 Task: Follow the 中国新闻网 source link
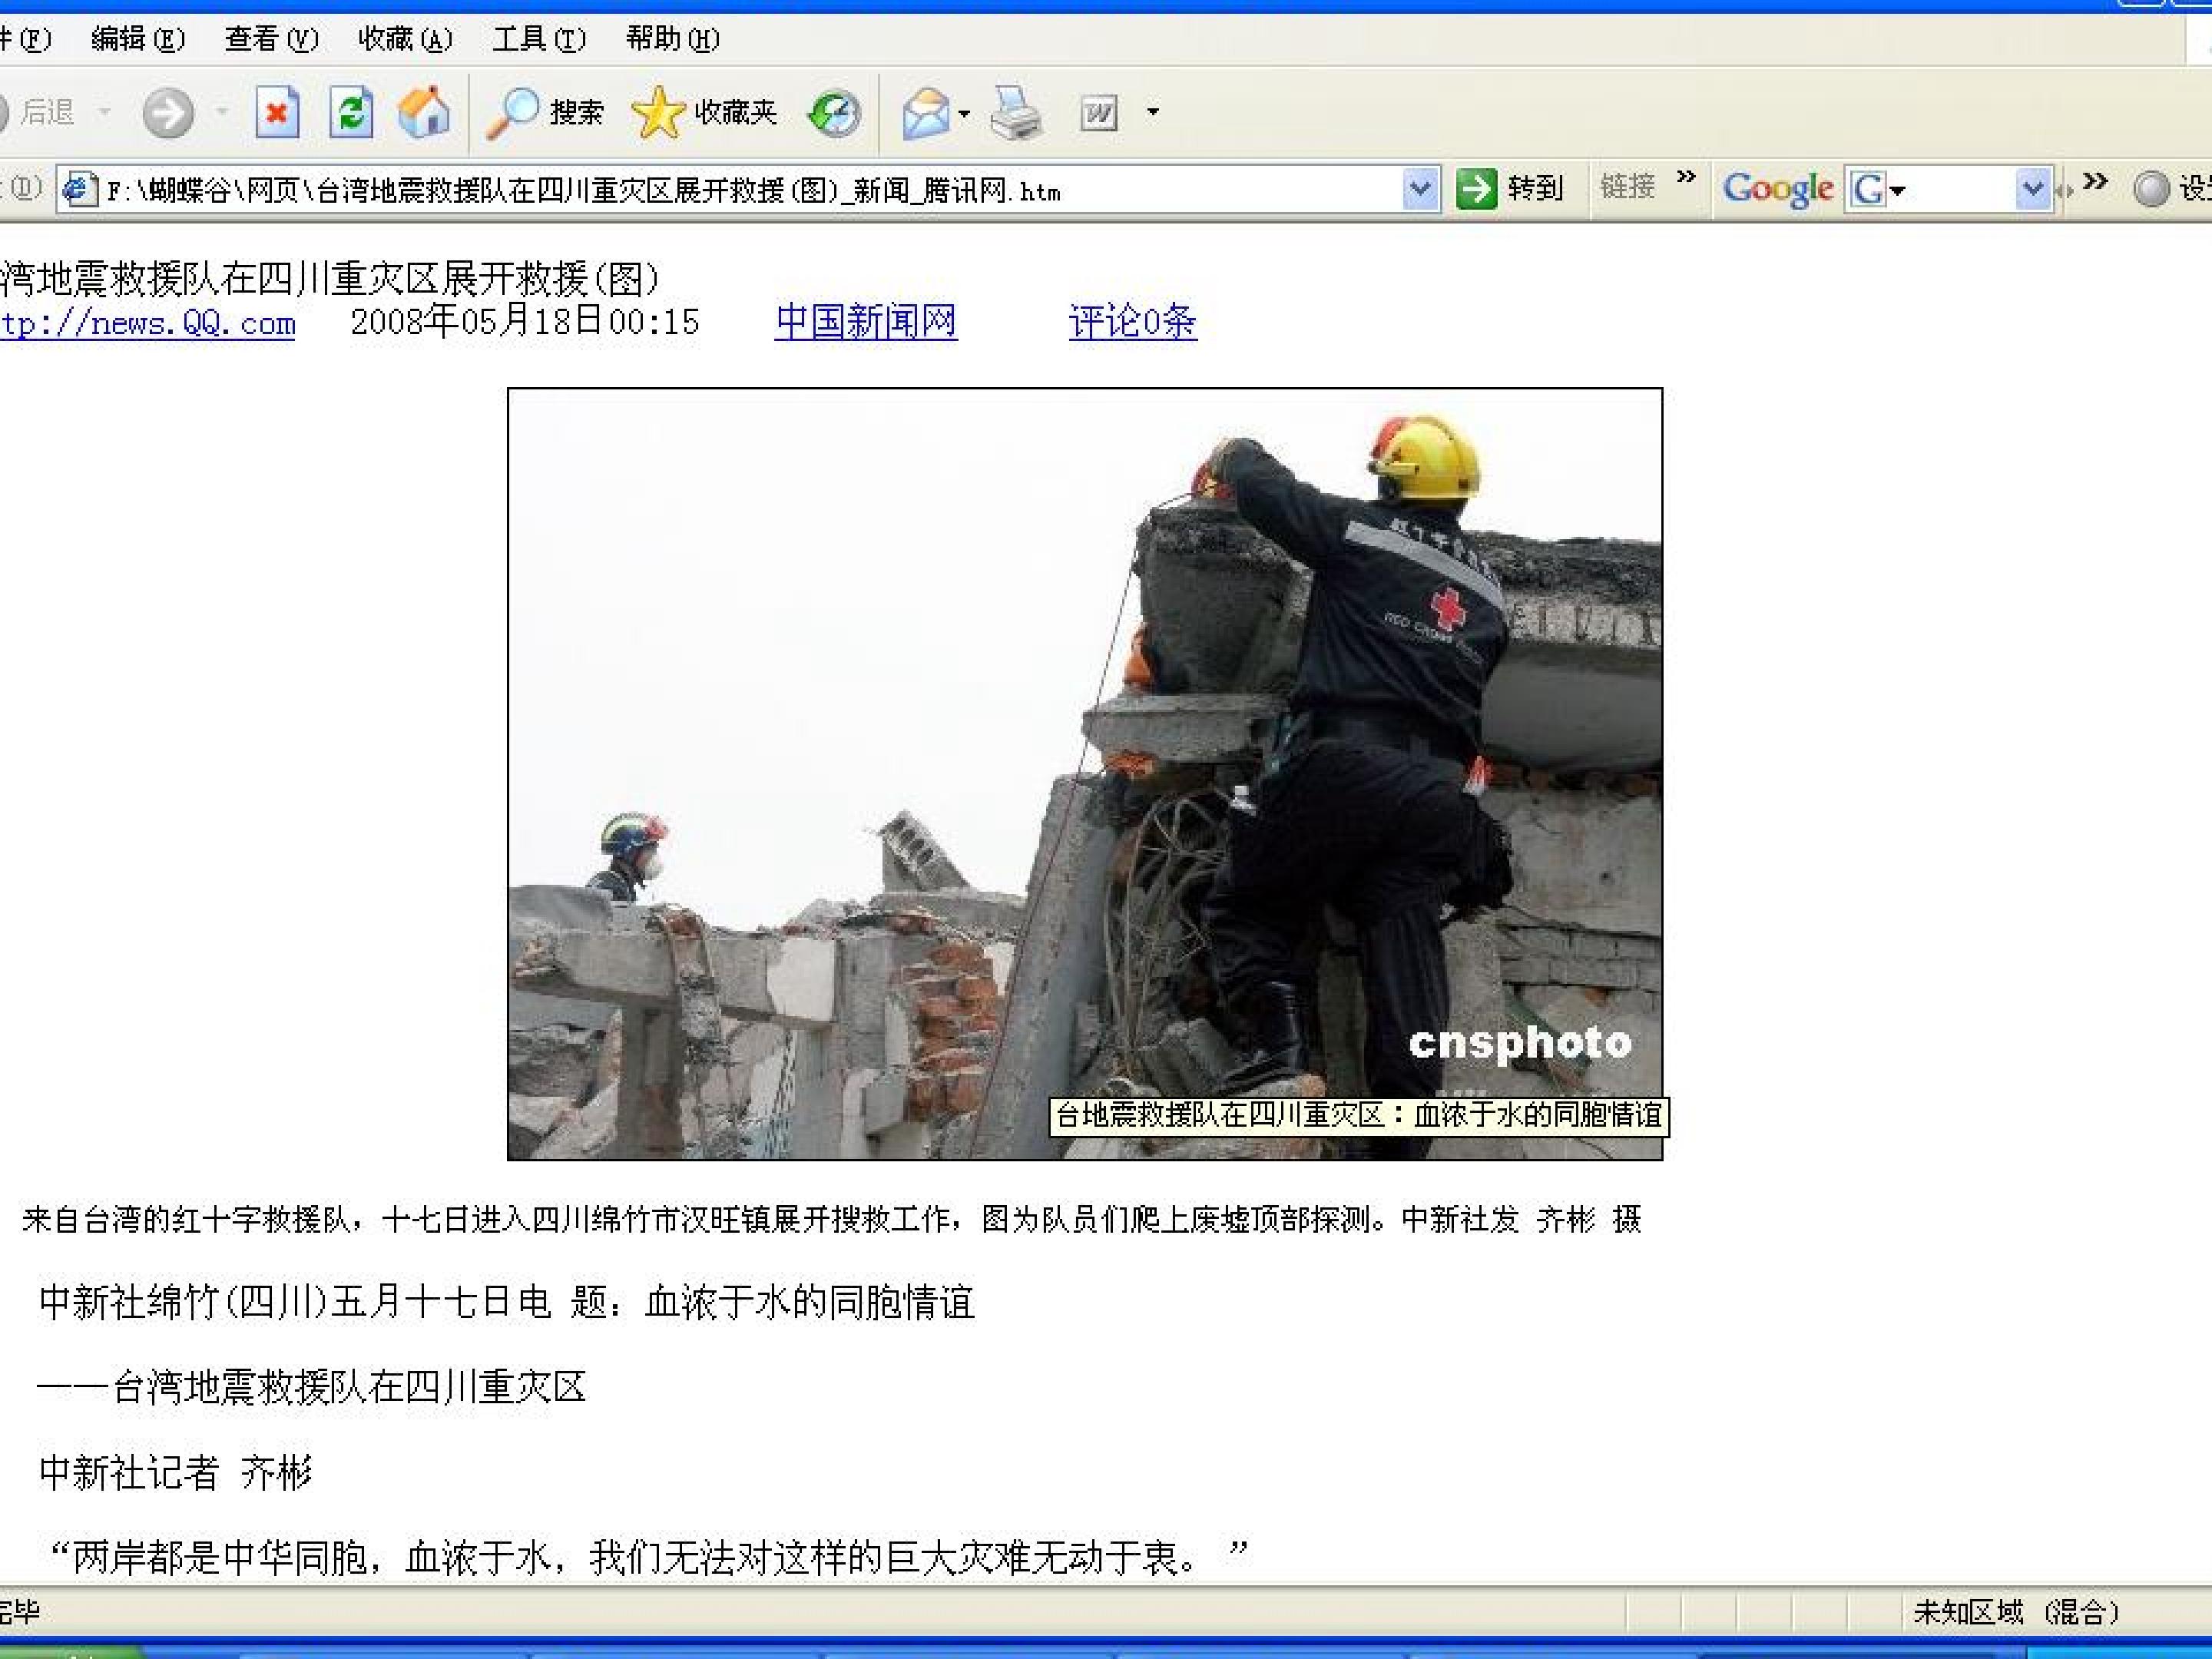coord(865,322)
